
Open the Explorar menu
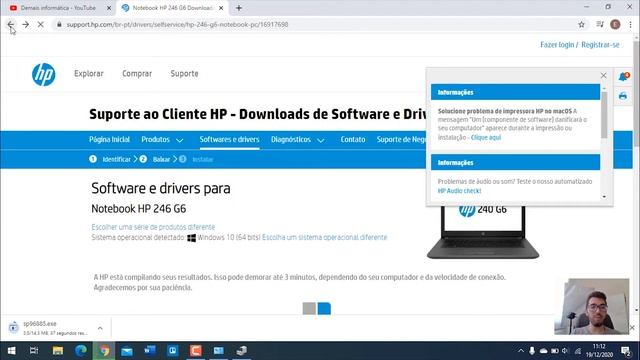coord(89,73)
